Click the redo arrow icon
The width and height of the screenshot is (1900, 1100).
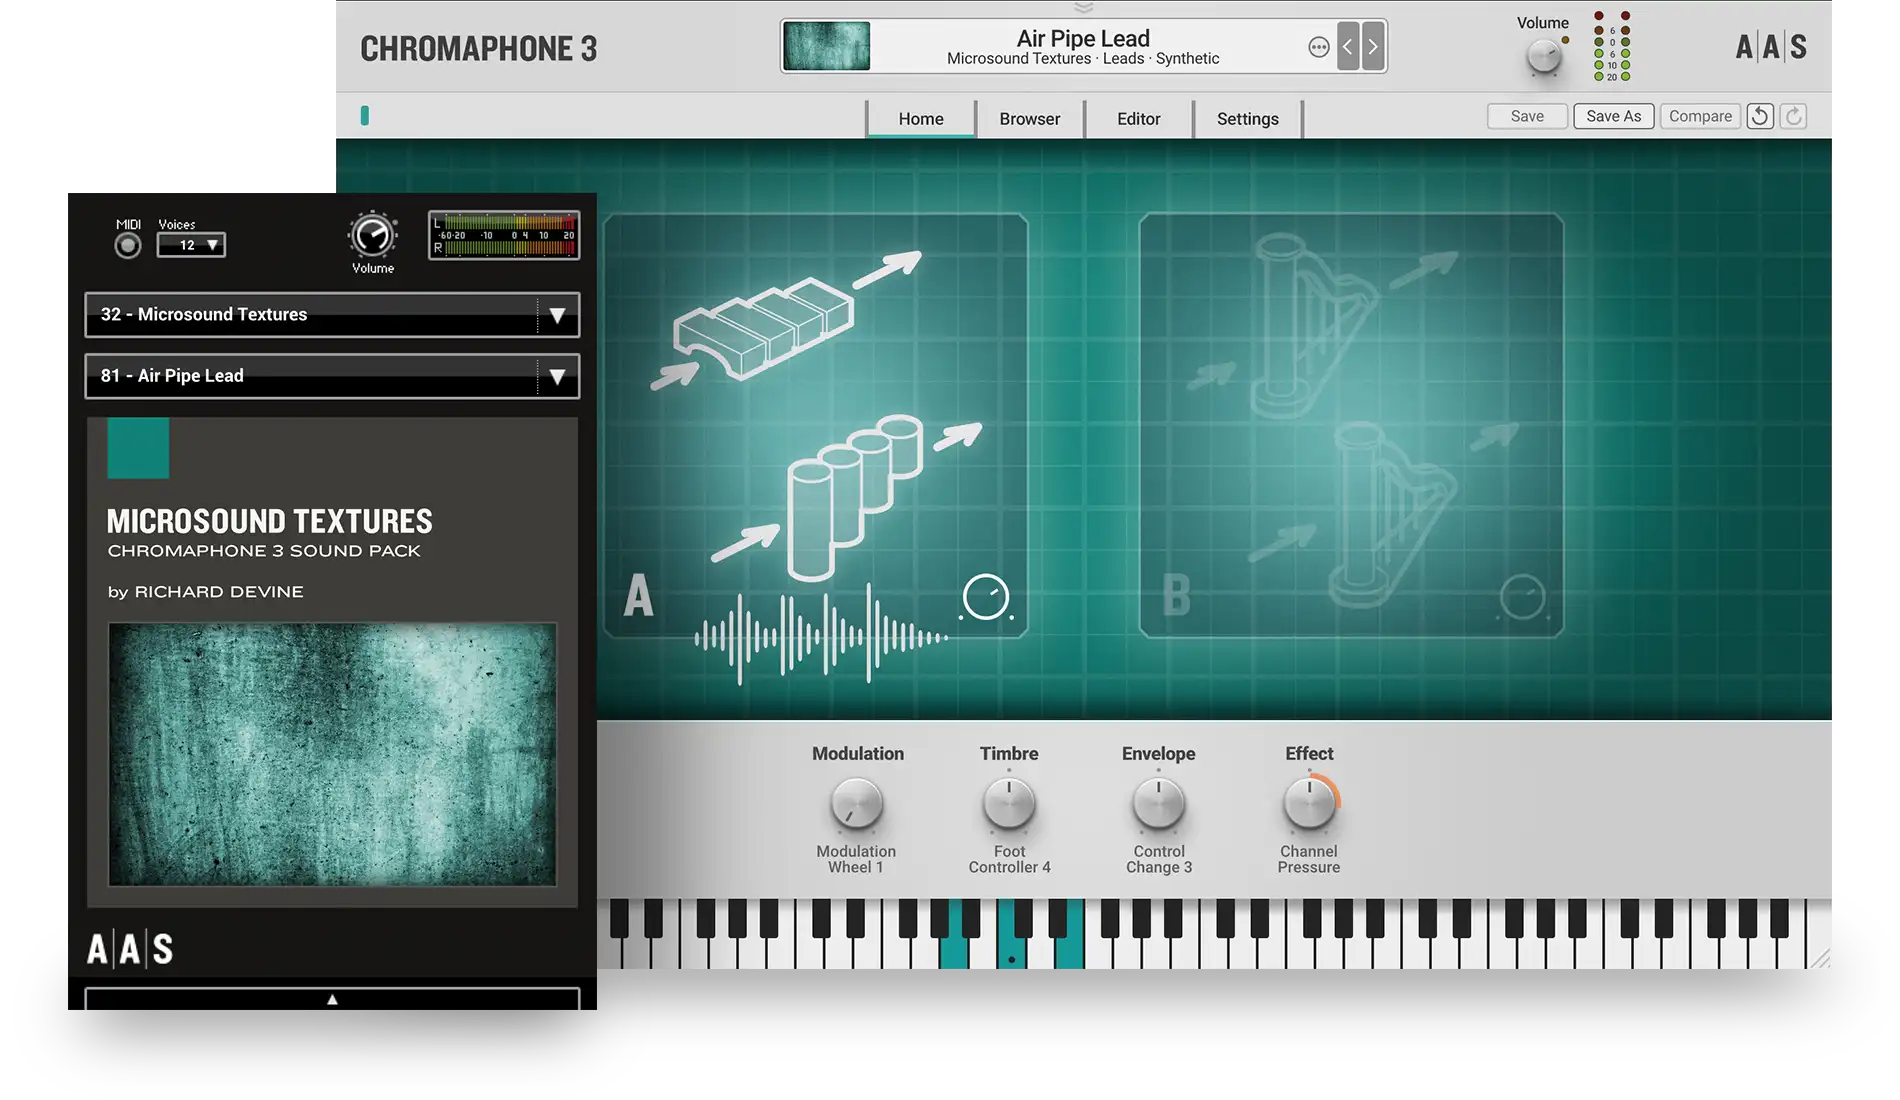pyautogui.click(x=1793, y=116)
